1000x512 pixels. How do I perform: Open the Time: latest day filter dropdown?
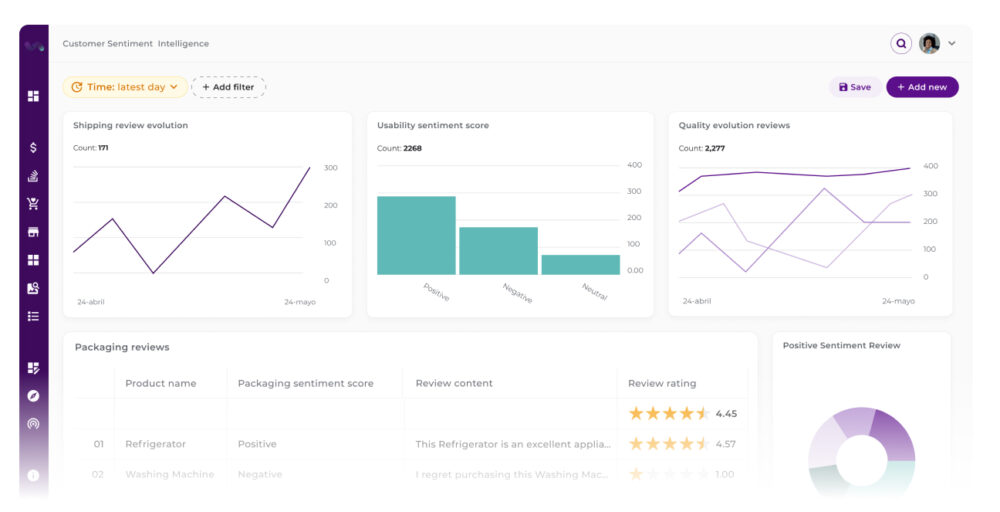point(124,87)
